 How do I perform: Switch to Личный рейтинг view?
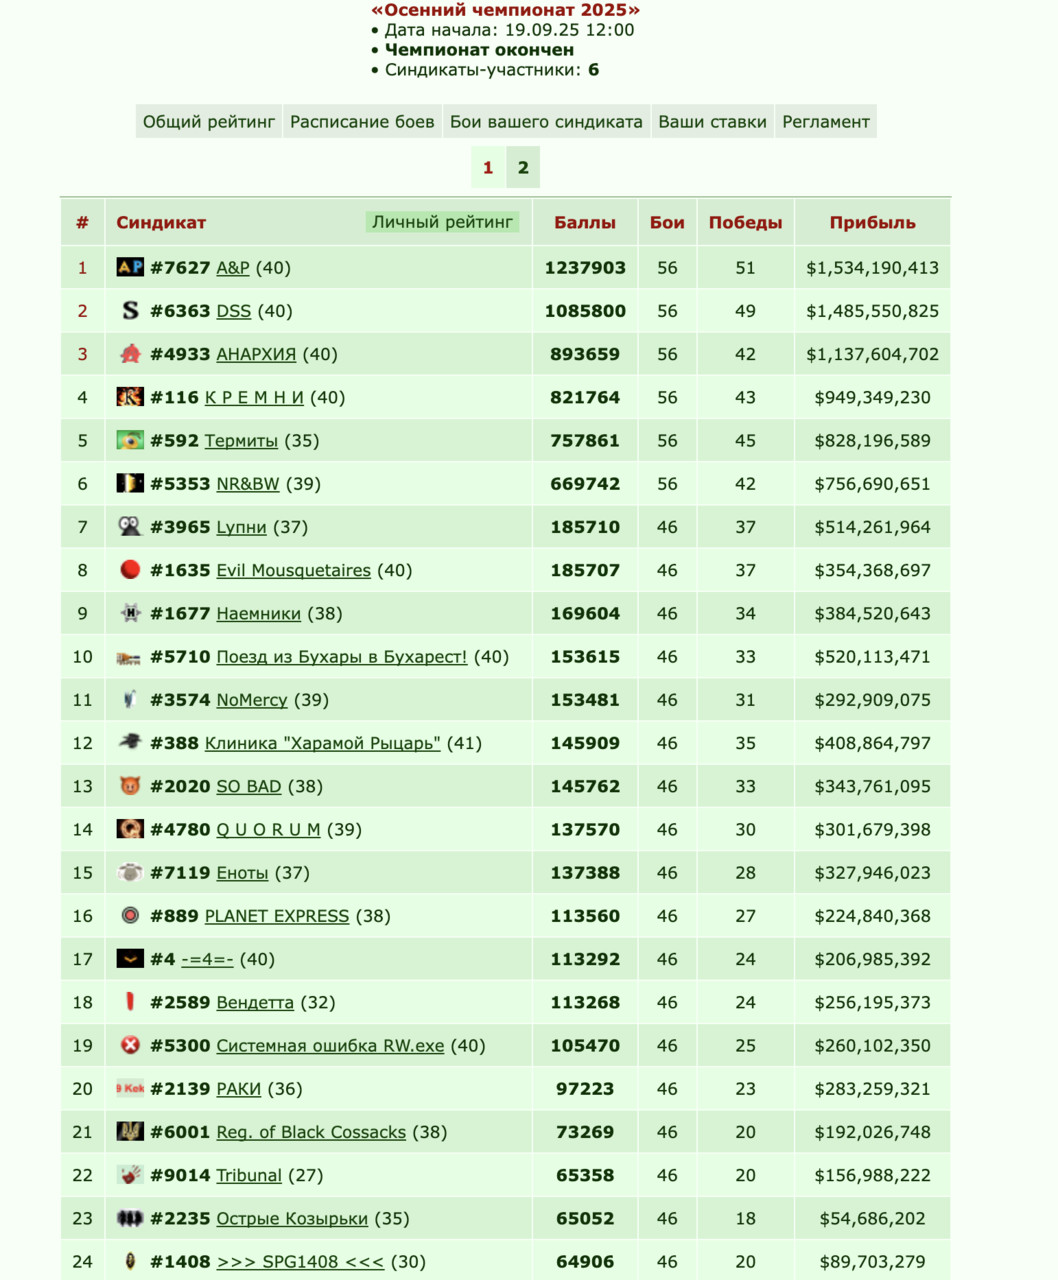coord(442,222)
